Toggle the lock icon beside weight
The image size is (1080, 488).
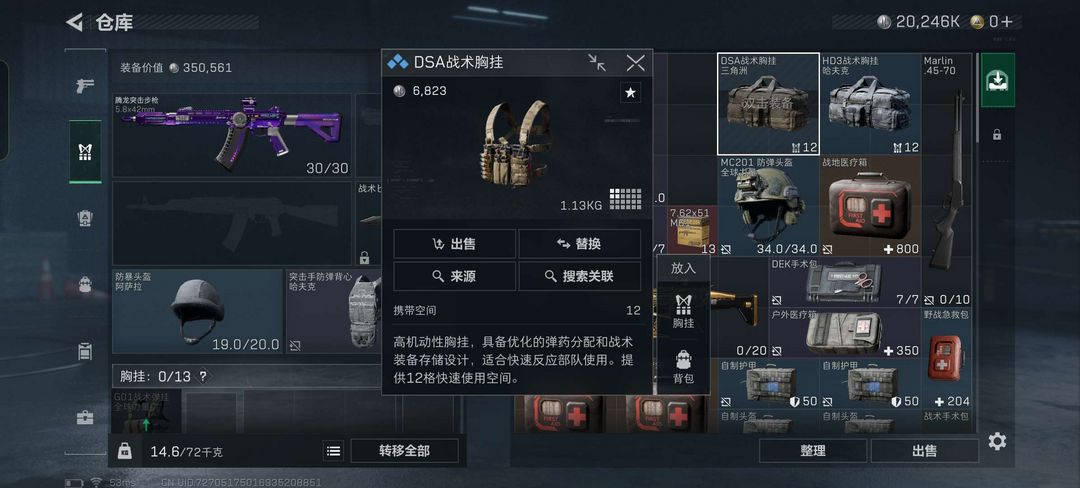[x=125, y=451]
